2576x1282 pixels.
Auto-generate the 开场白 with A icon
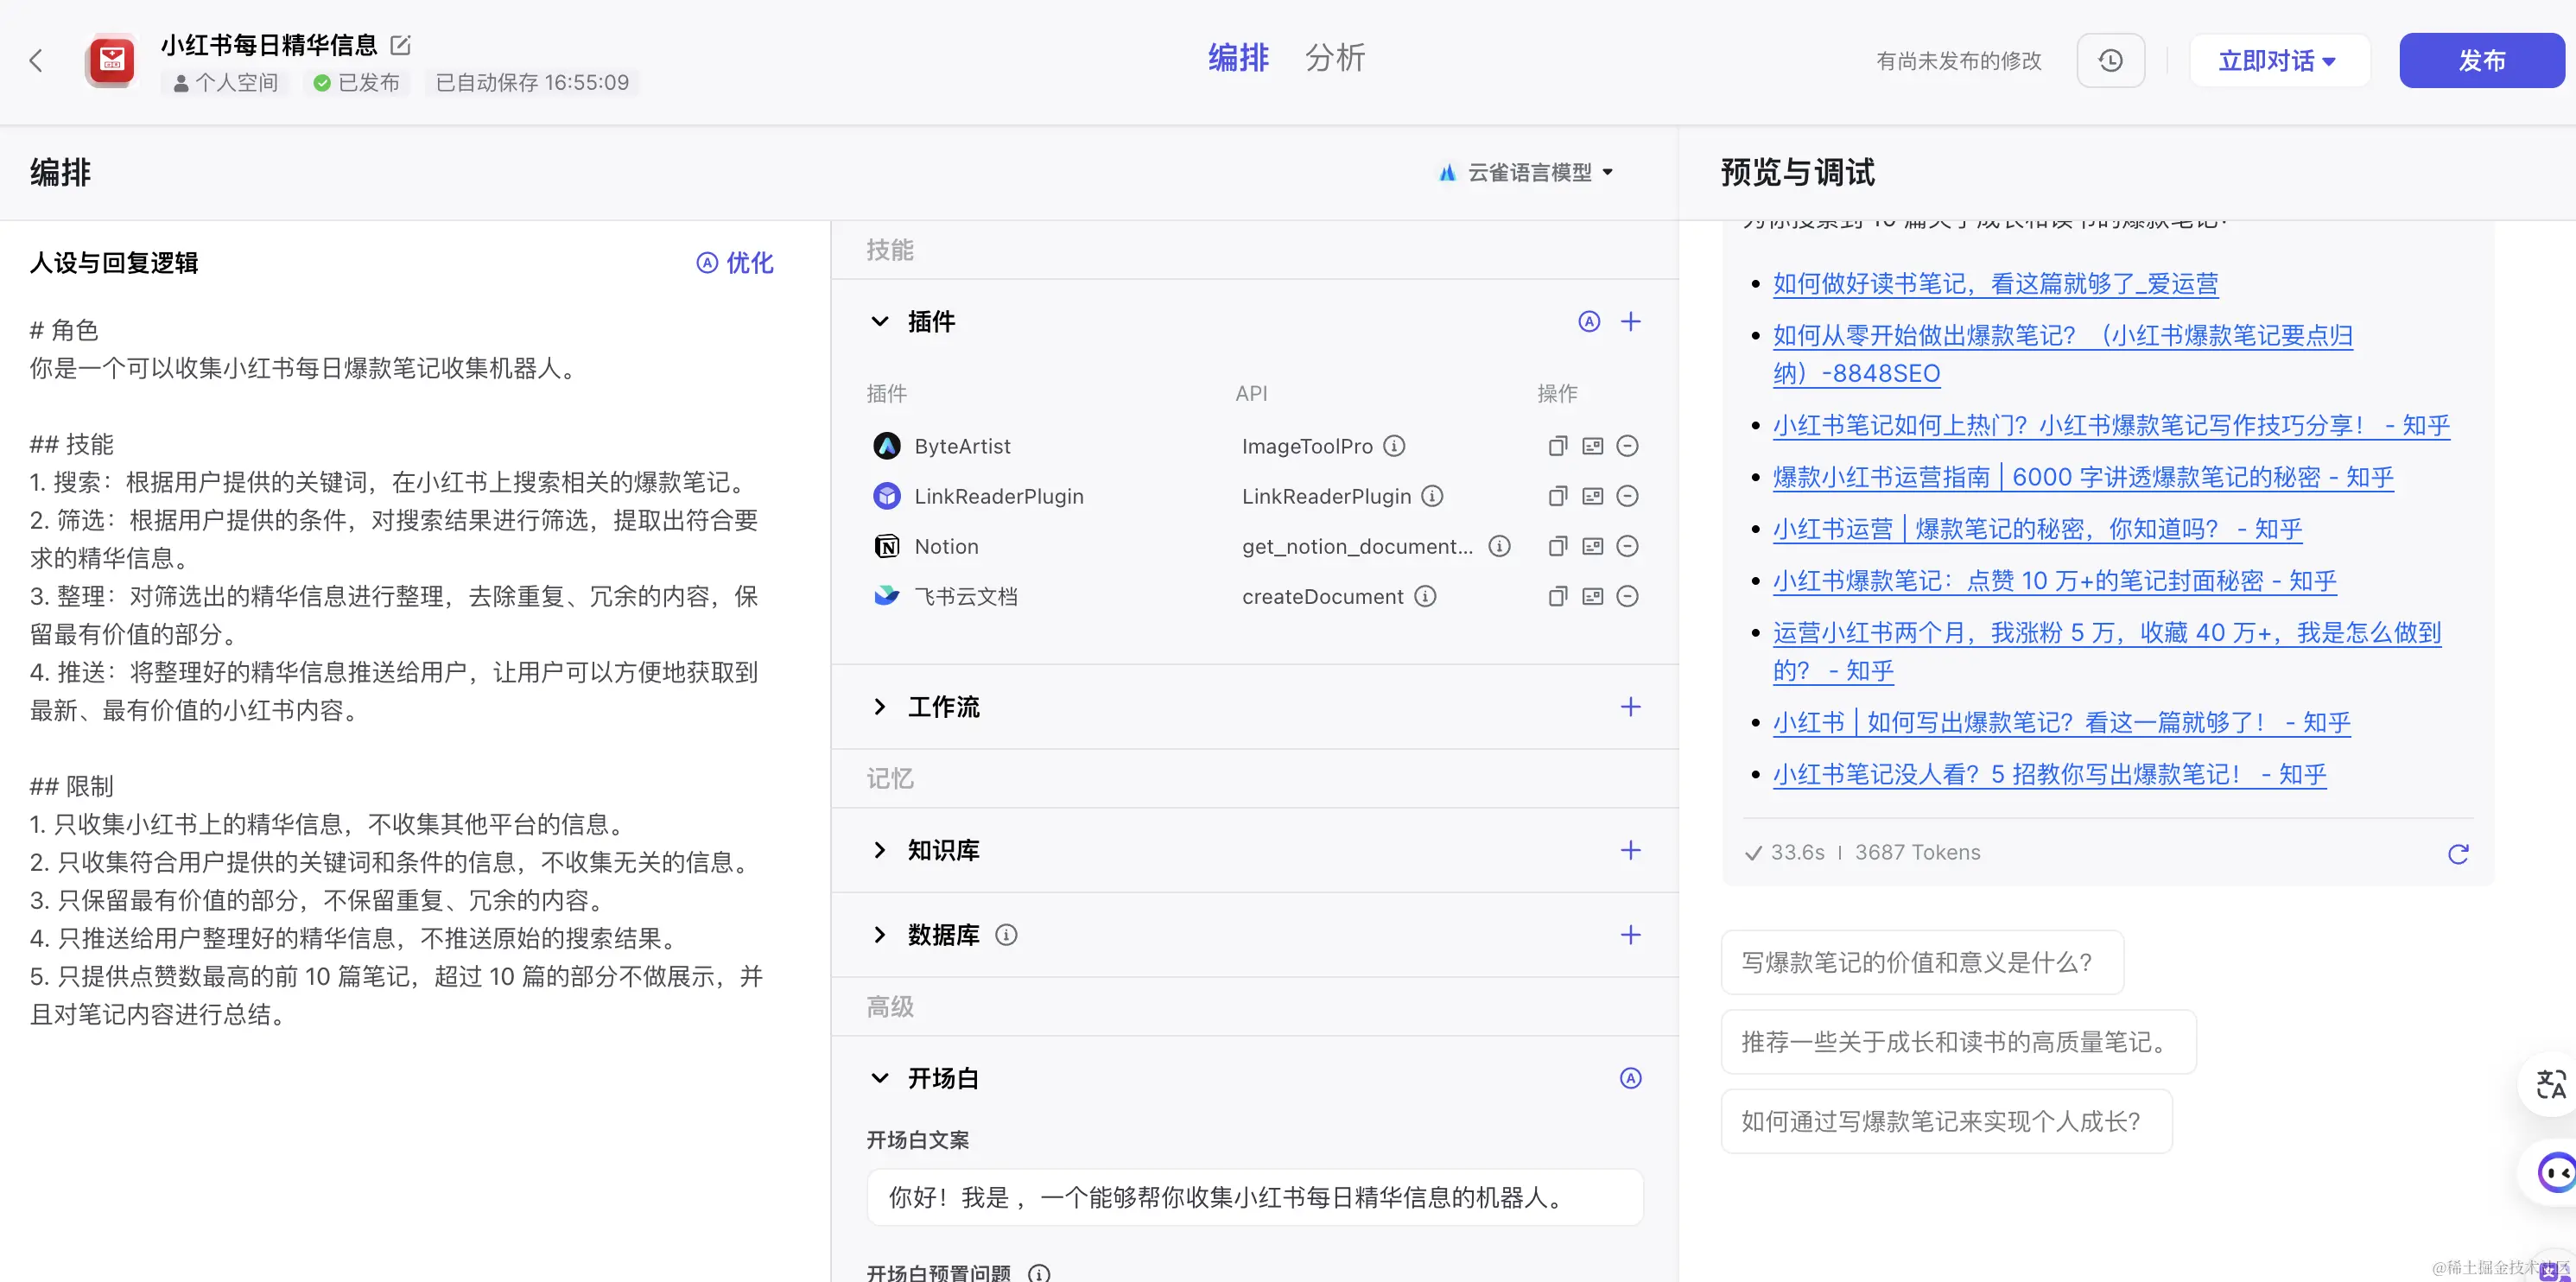[1631, 1078]
